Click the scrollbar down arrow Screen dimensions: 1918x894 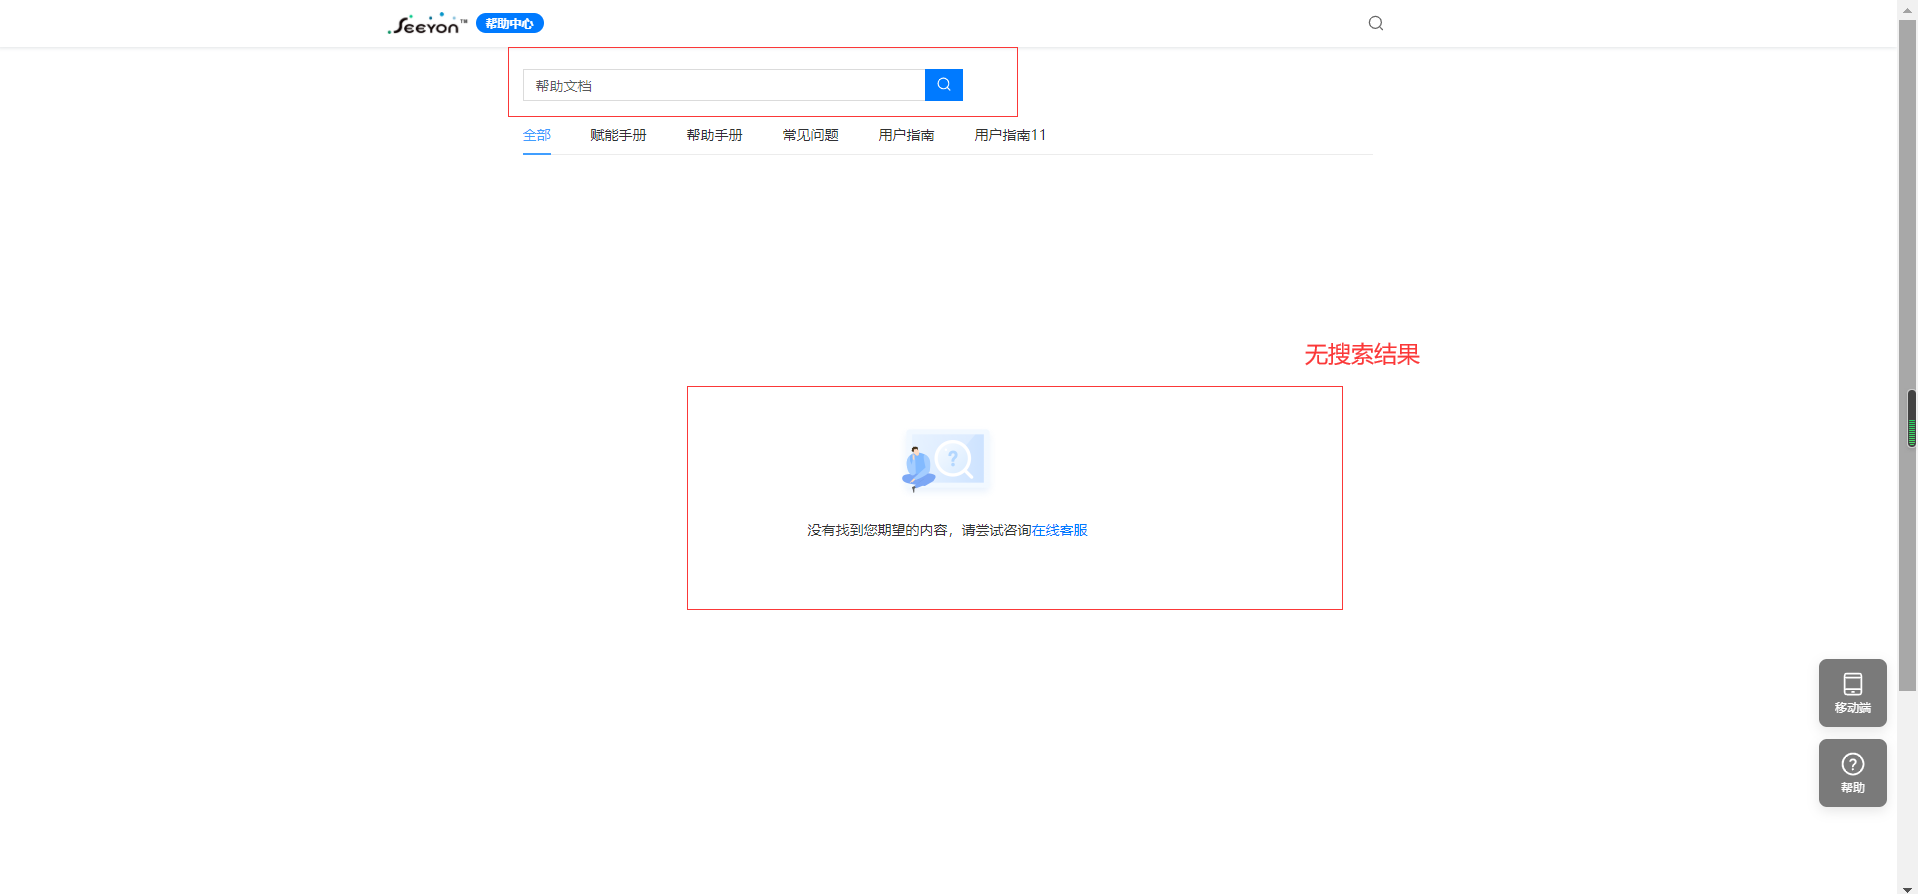click(1908, 888)
